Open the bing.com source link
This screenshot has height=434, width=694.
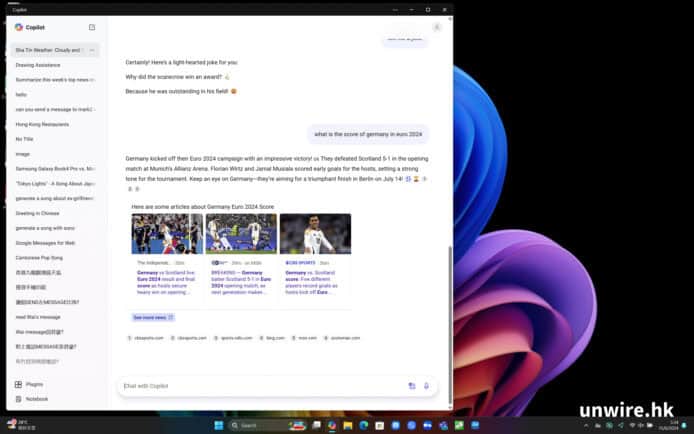coord(275,338)
